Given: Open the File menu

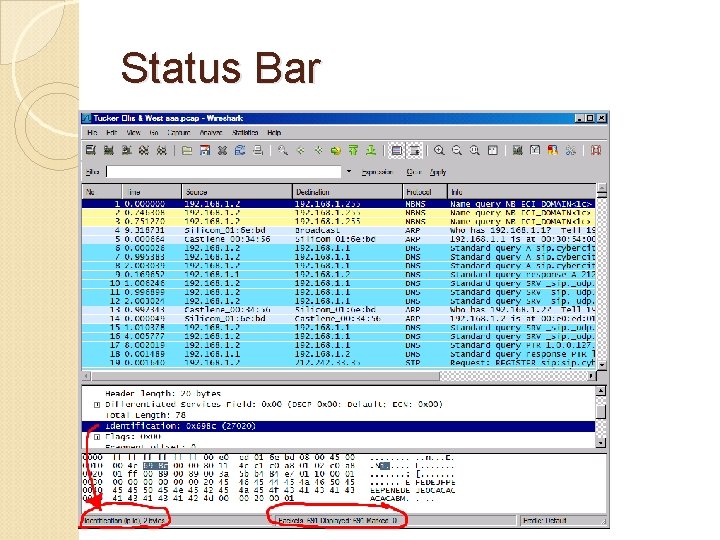Looking at the screenshot, I should tap(92, 132).
